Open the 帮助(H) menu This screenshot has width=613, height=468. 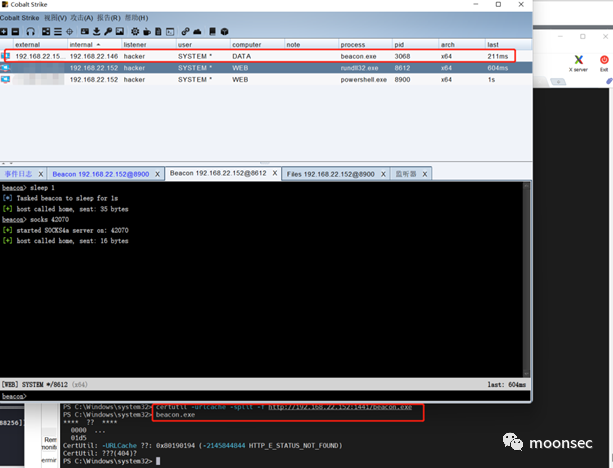click(x=136, y=18)
